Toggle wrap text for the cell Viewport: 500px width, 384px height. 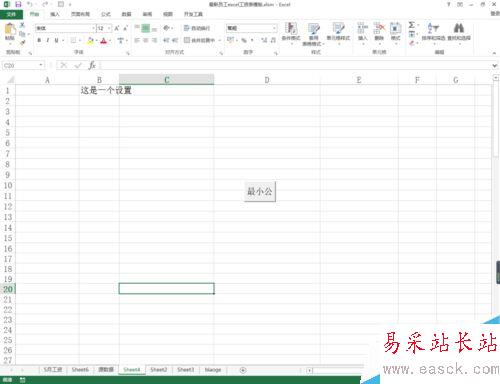[197, 28]
